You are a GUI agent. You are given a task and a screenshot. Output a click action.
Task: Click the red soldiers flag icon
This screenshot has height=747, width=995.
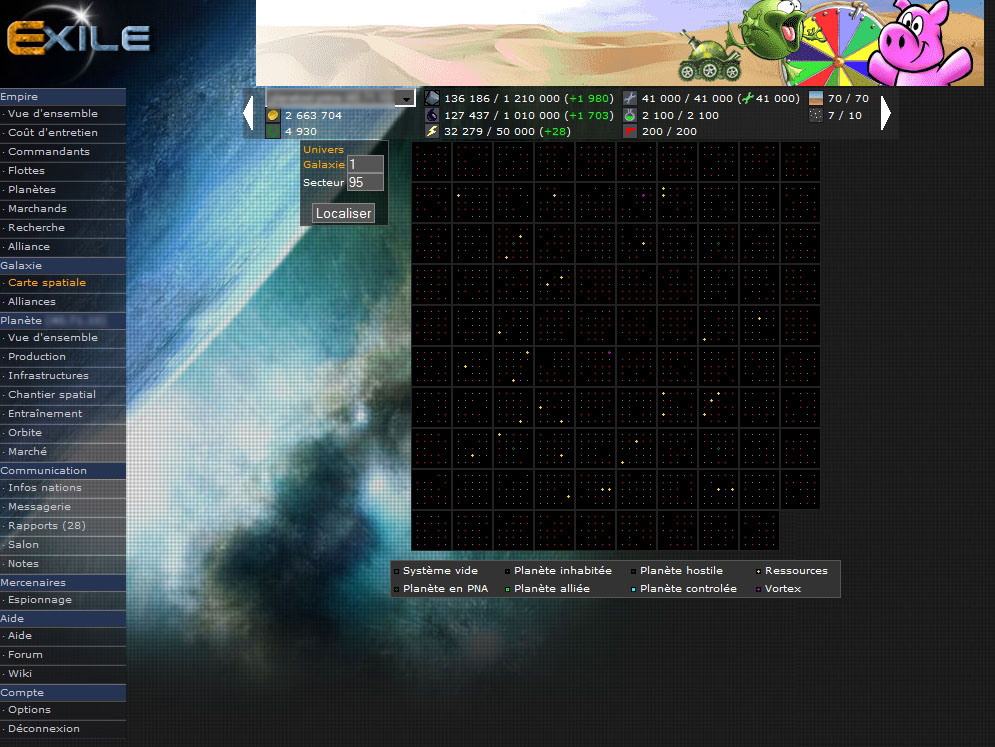point(630,131)
